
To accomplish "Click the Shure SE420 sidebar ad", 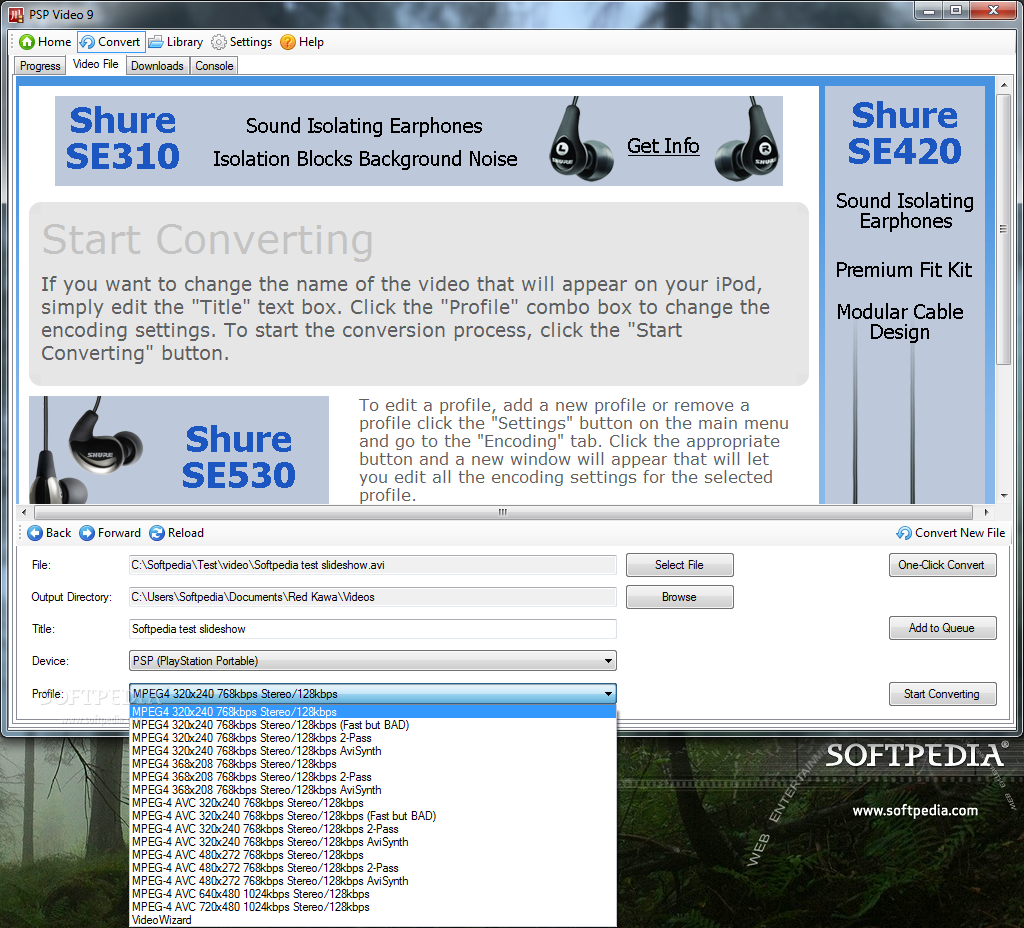I will 904,295.
